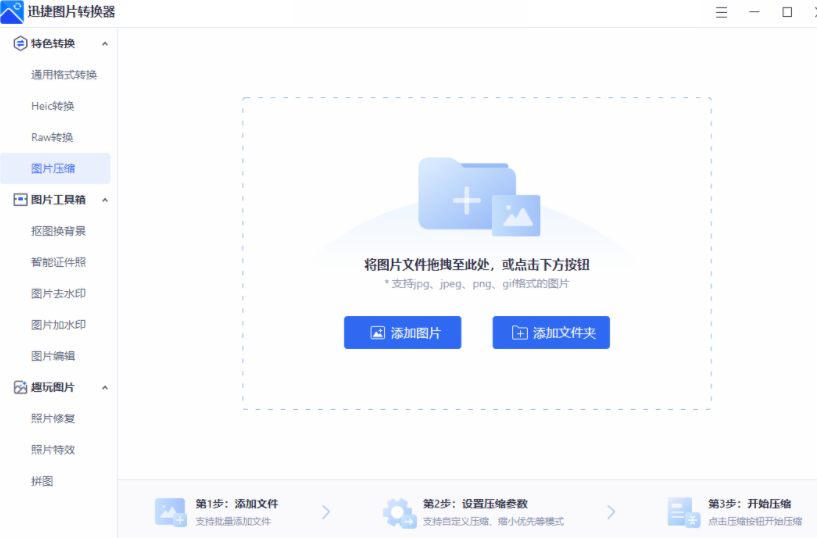Click the 添加文件夹 button
Viewport: 817px width, 538px height.
[551, 332]
